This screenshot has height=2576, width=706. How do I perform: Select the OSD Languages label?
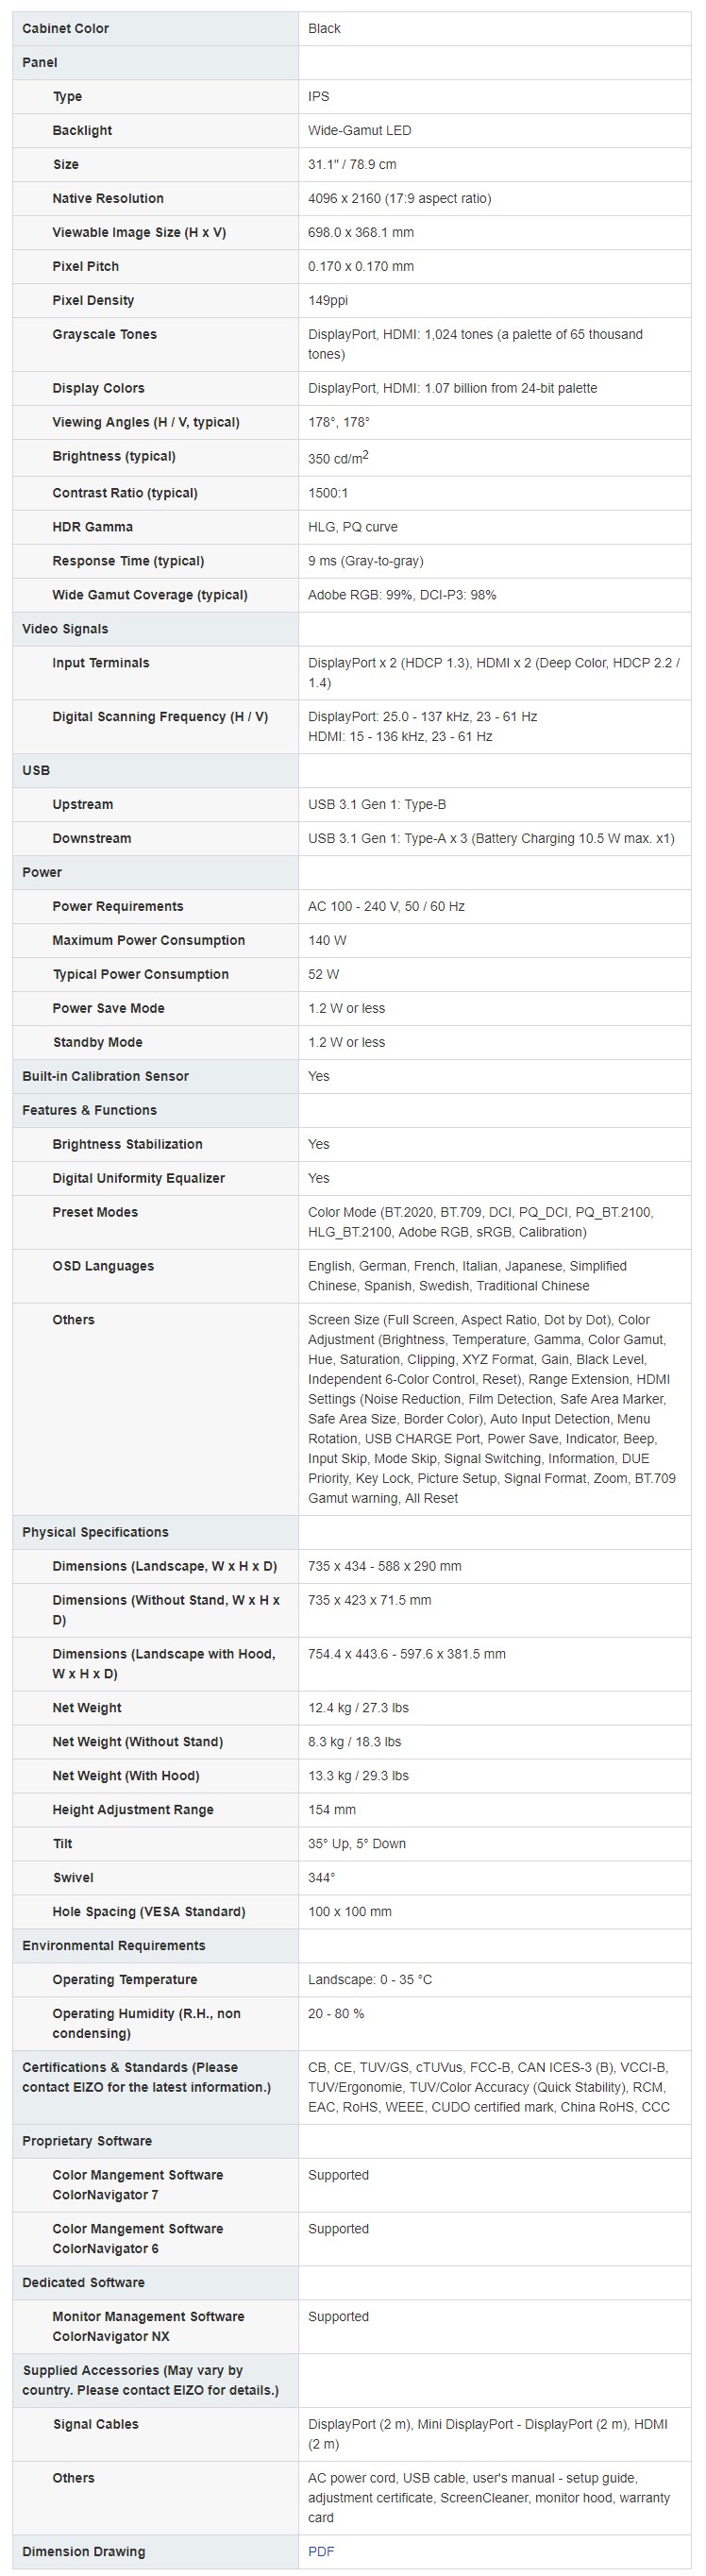coord(103,1266)
